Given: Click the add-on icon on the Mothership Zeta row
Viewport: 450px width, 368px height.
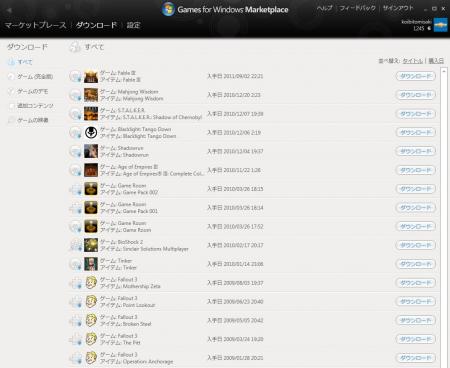Looking at the screenshot, I should [76, 283].
